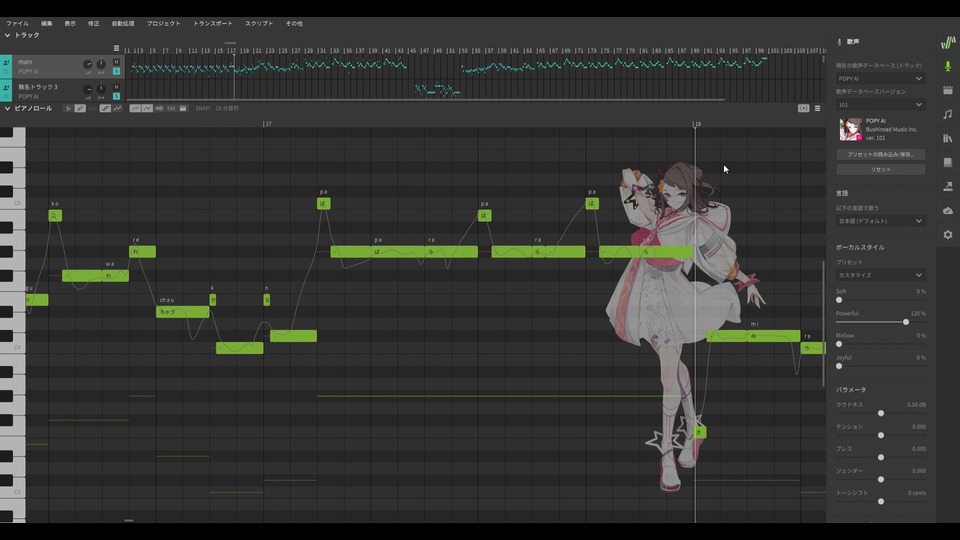Toggle the waveform display button
960x540 pixels.
(x=159, y=108)
